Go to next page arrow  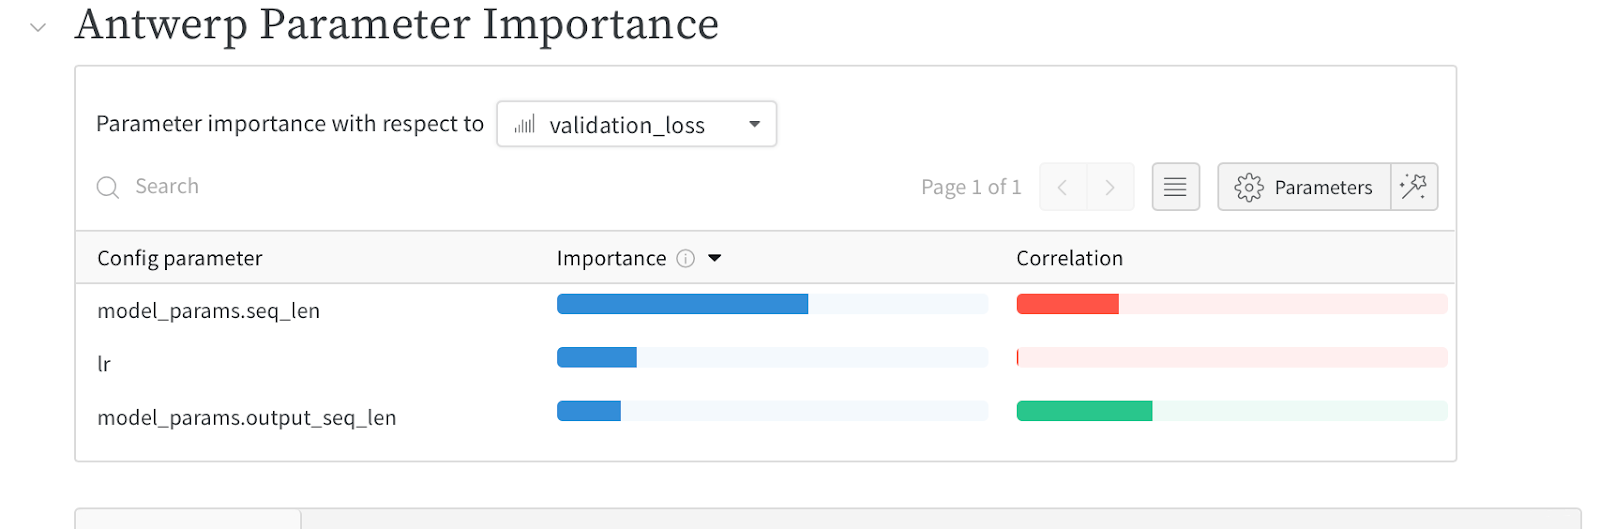(x=1110, y=187)
